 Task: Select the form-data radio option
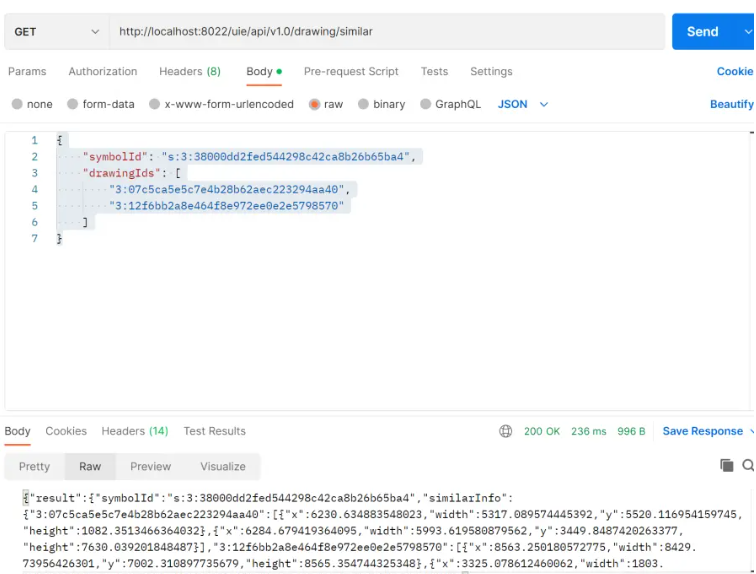tap(72, 104)
